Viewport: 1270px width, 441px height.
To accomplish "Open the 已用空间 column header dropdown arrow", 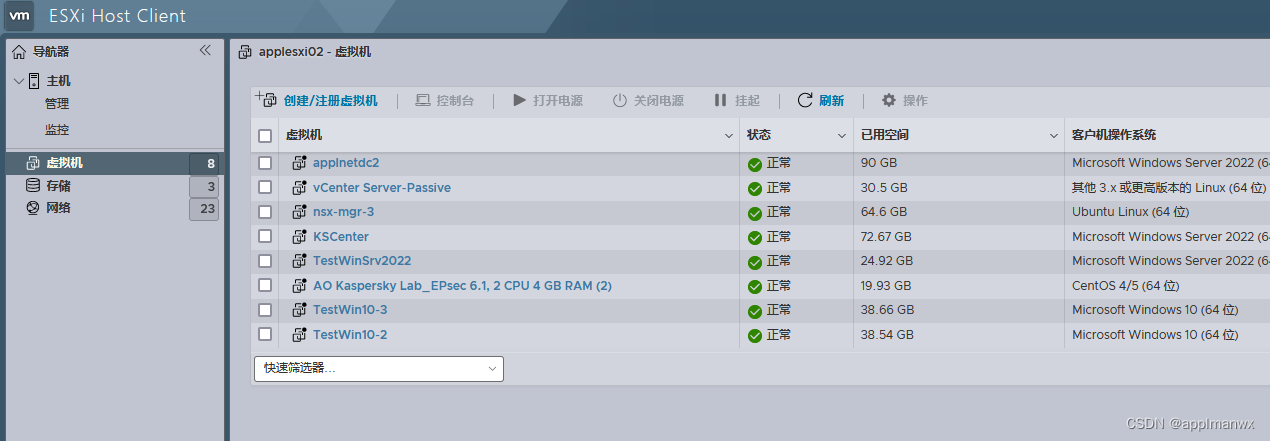I will click(1054, 136).
